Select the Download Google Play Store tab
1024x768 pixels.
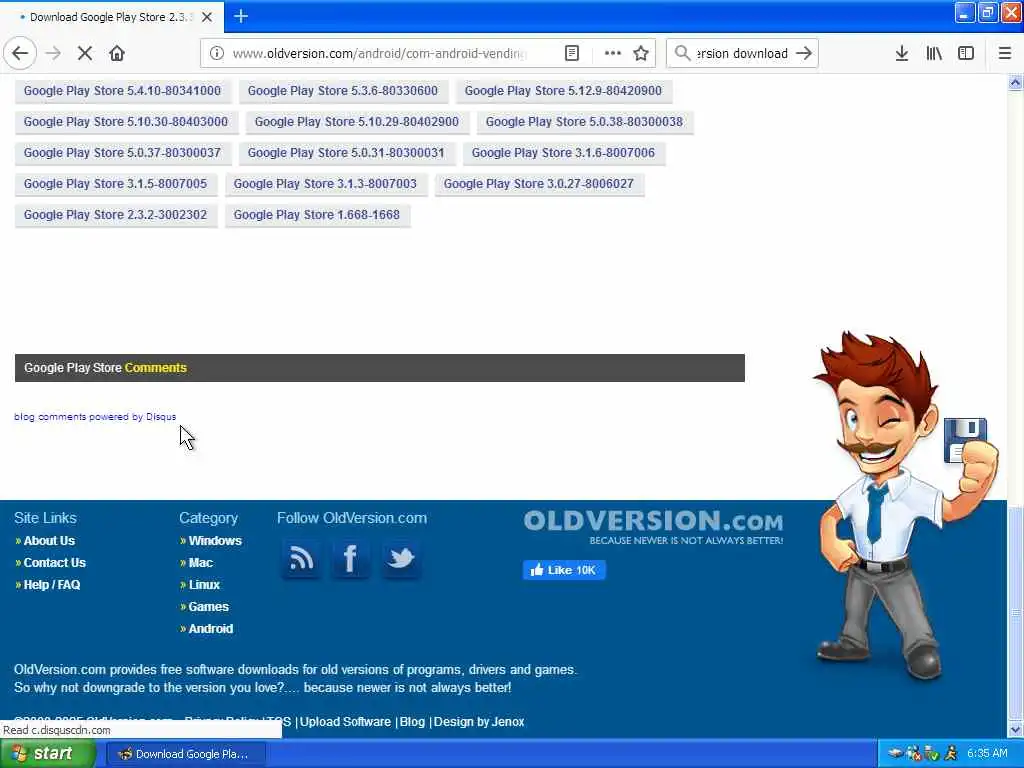(x=112, y=17)
